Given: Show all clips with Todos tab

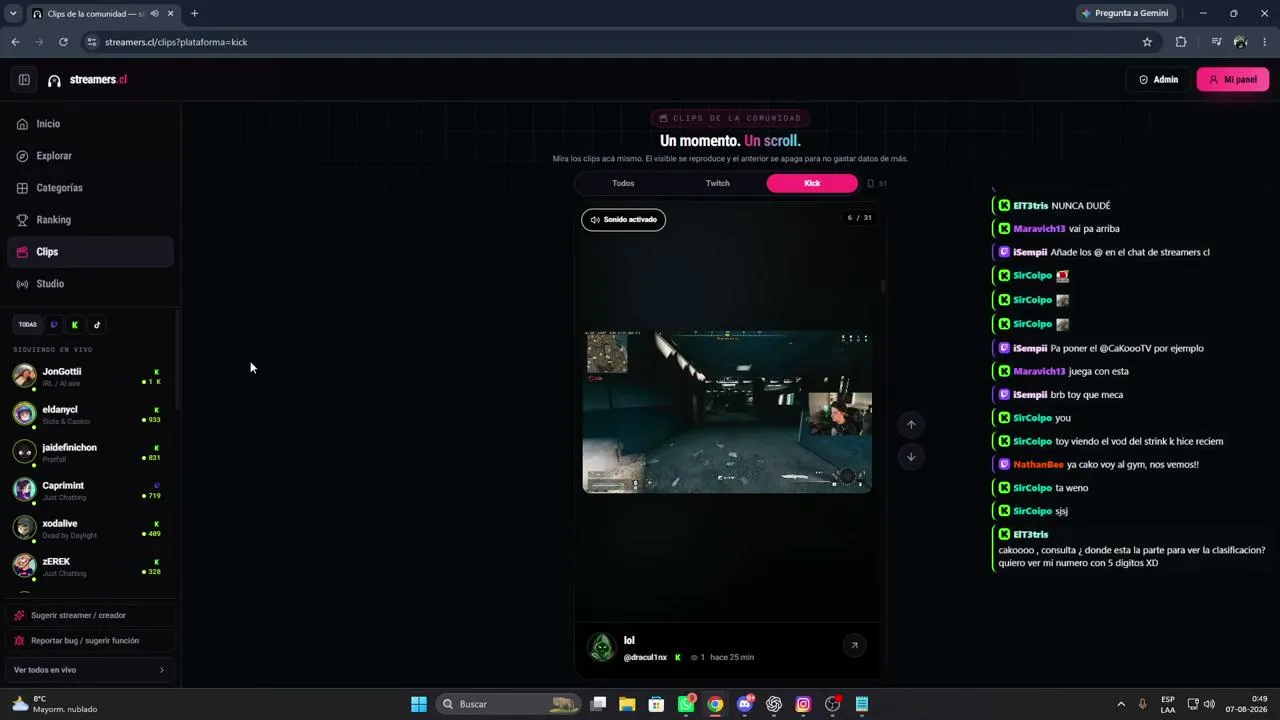Looking at the screenshot, I should 623,184.
